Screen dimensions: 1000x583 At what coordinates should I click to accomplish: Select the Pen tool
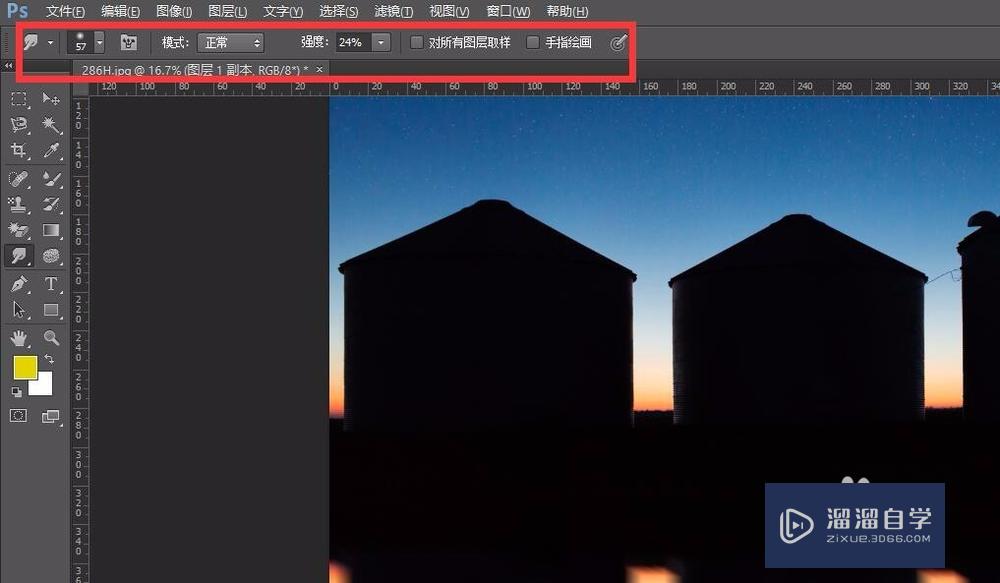[19, 283]
